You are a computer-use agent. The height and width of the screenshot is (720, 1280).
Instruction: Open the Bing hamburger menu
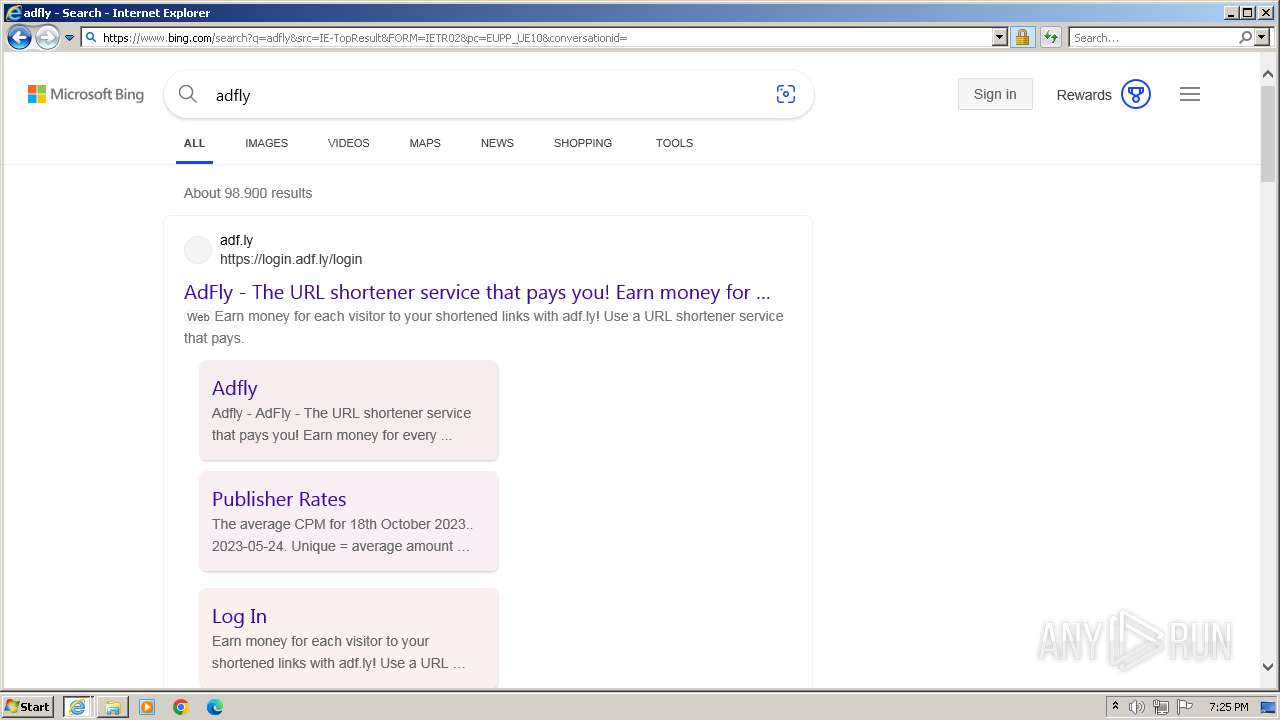(x=1190, y=94)
